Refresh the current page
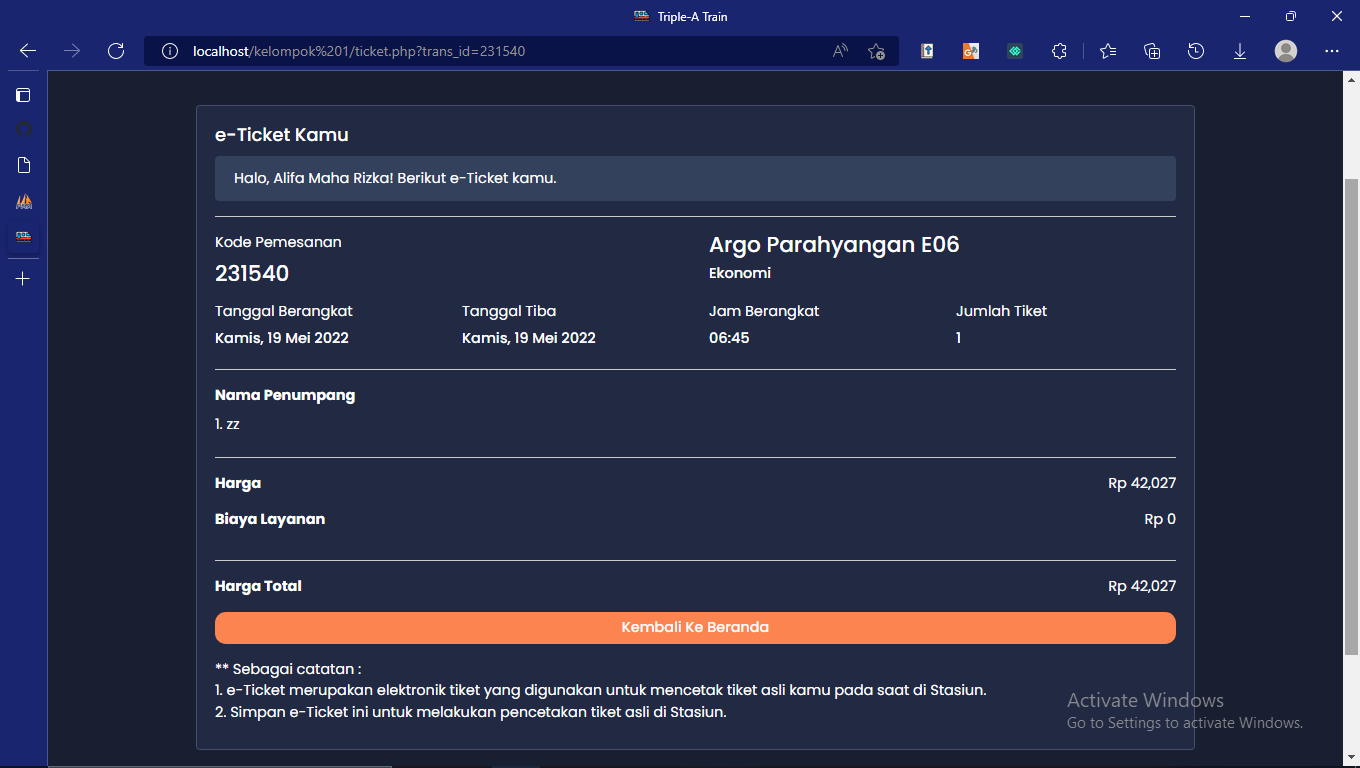 tap(115, 51)
